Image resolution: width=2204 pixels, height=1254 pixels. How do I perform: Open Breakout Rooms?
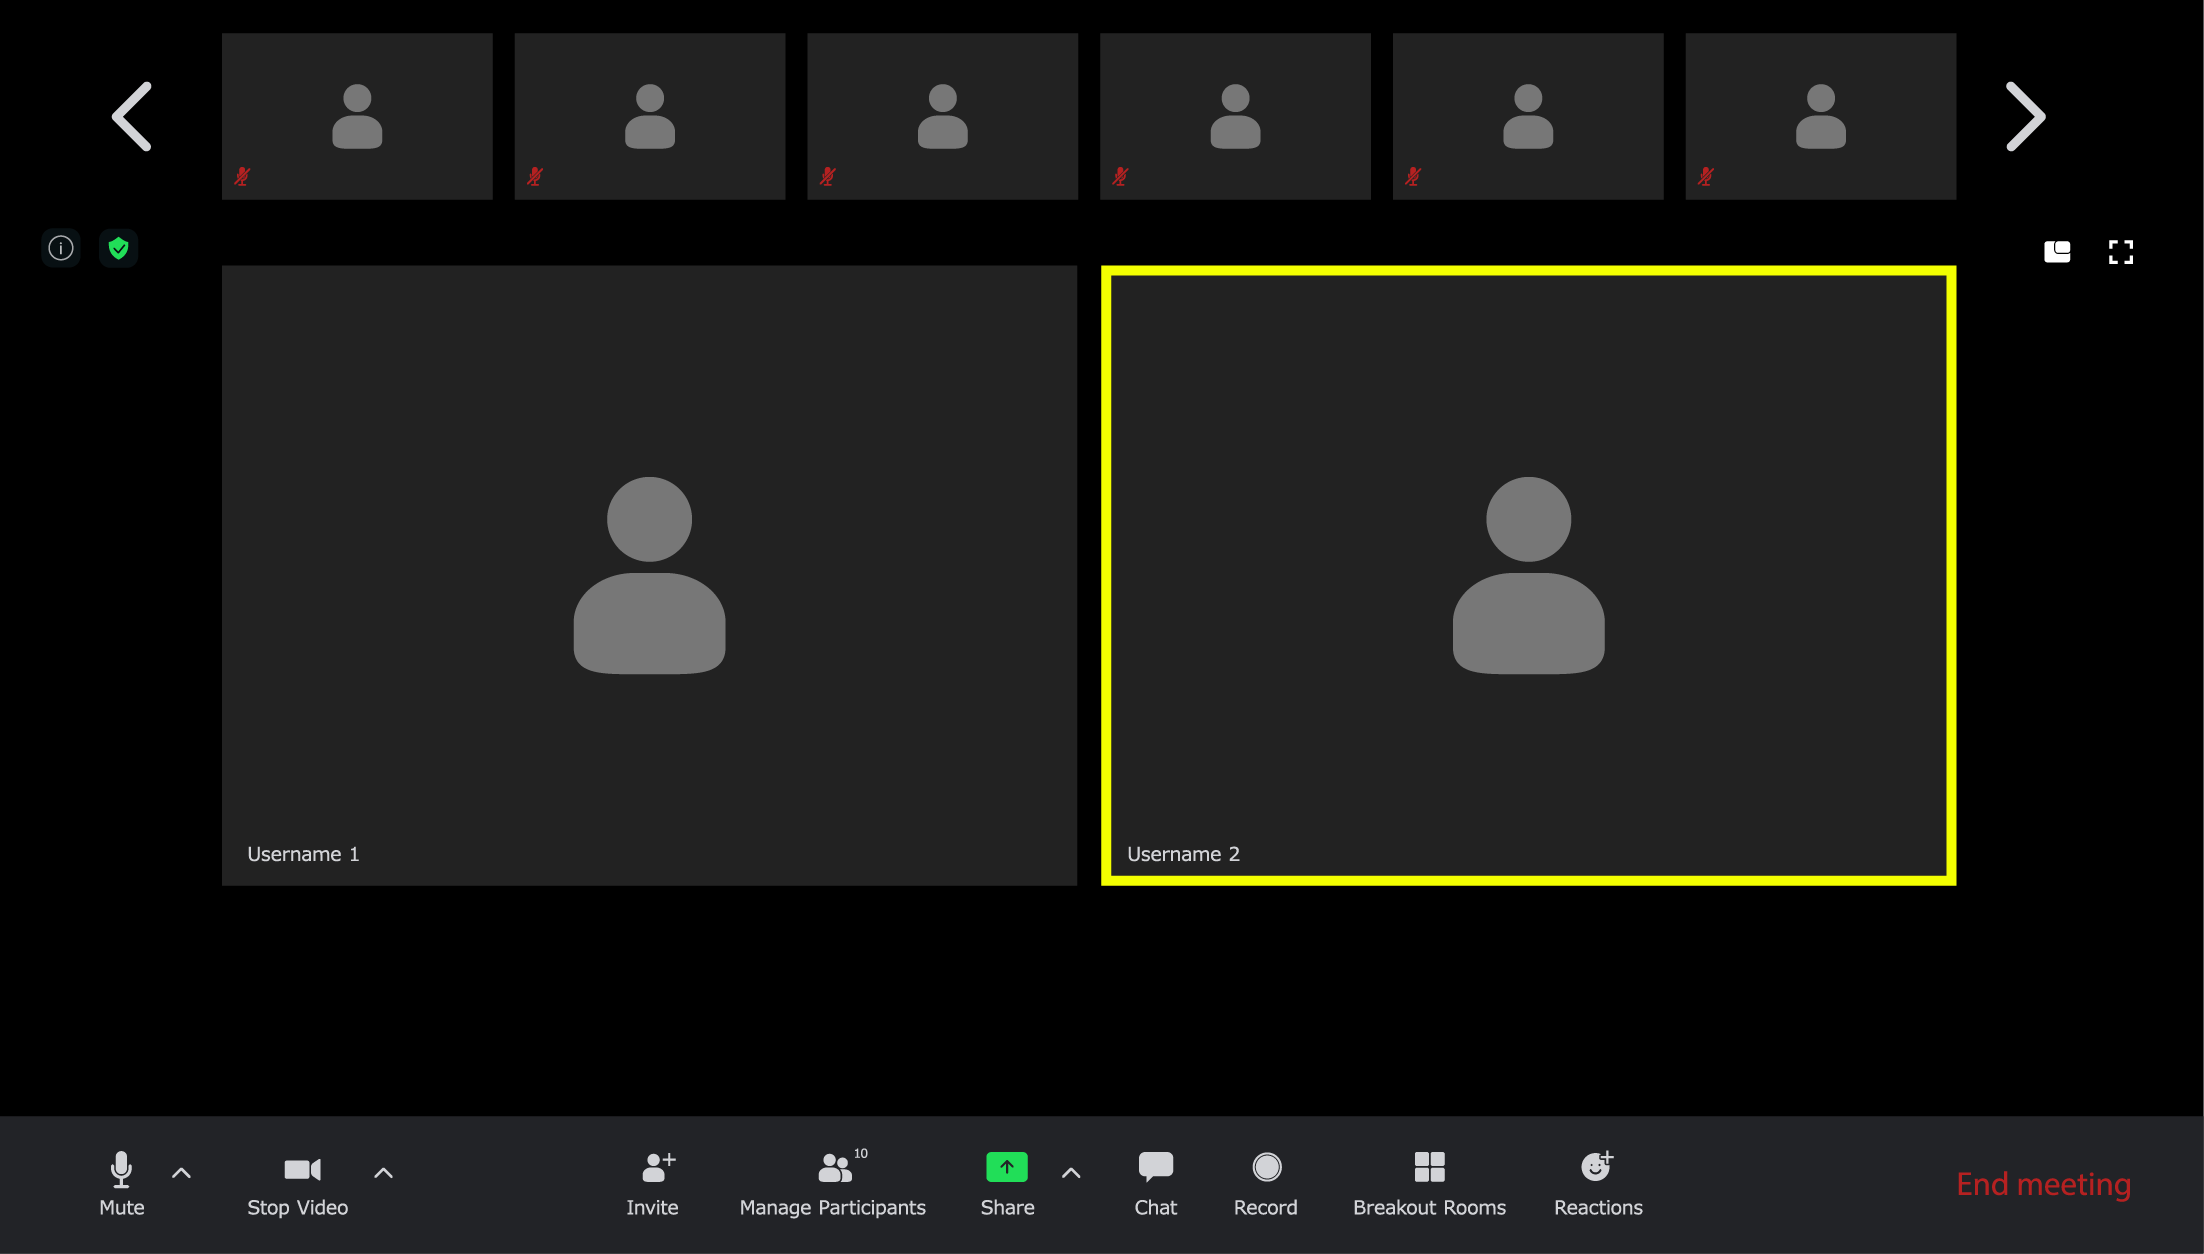click(x=1429, y=1183)
